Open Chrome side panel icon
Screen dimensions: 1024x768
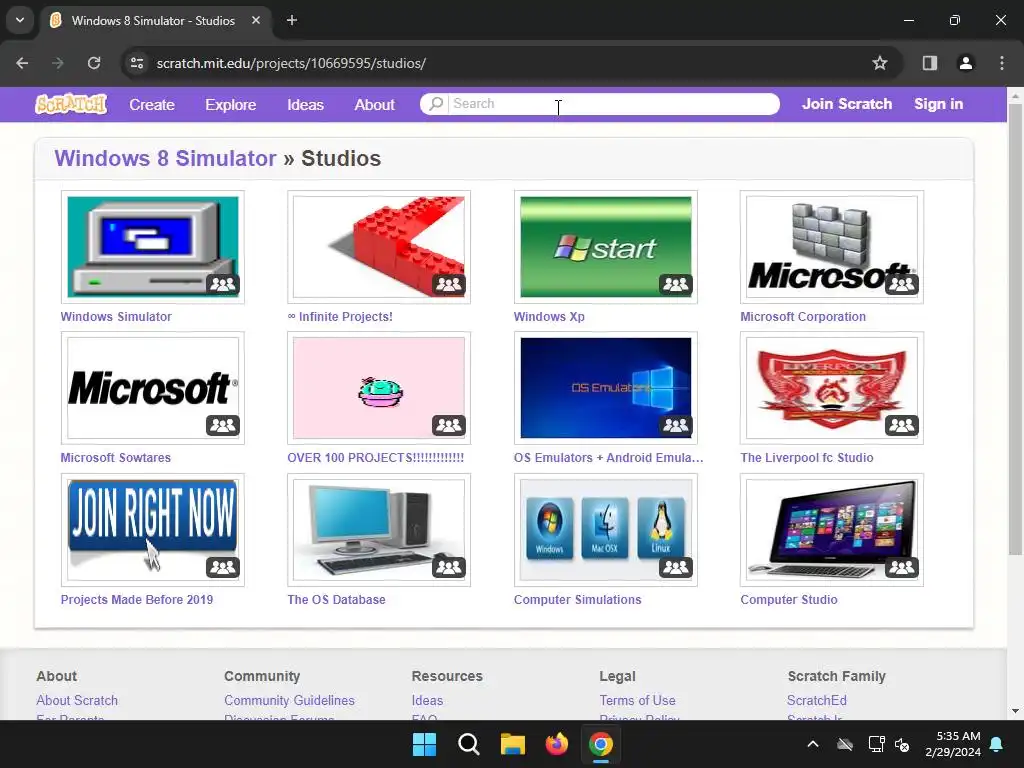pos(930,63)
